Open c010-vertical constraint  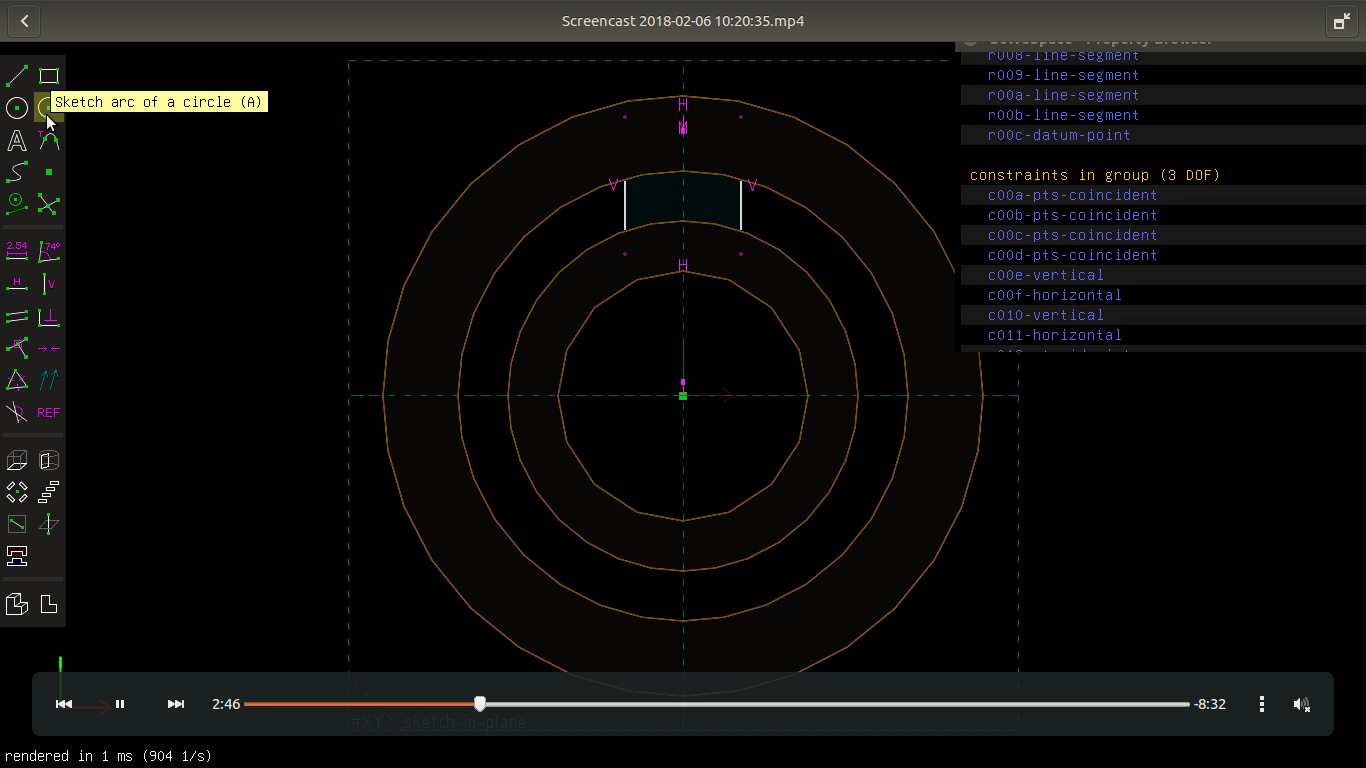pyautogui.click(x=1046, y=315)
